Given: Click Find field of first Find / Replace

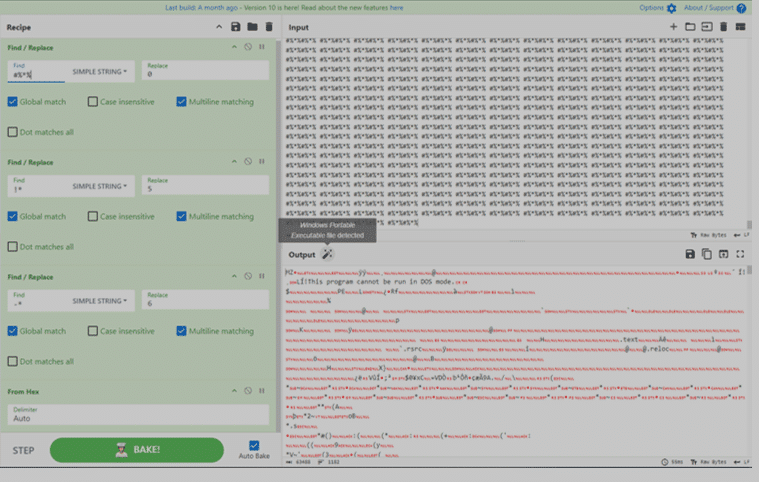Looking at the screenshot, I should point(36,71).
